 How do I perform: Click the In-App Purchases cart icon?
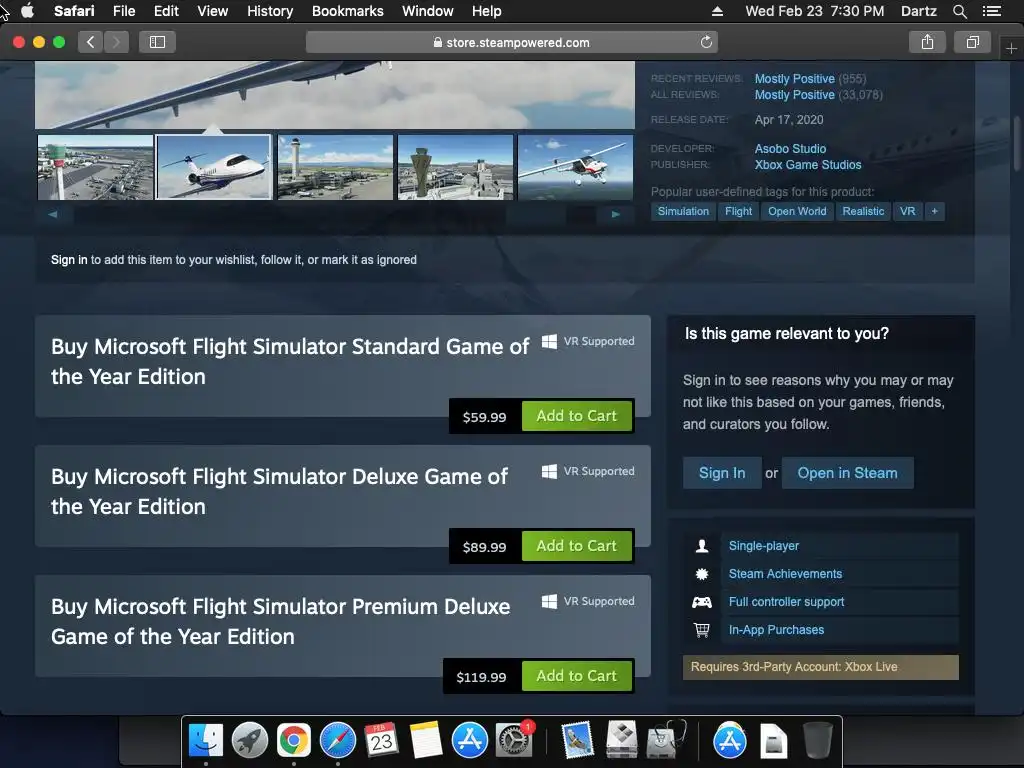702,630
